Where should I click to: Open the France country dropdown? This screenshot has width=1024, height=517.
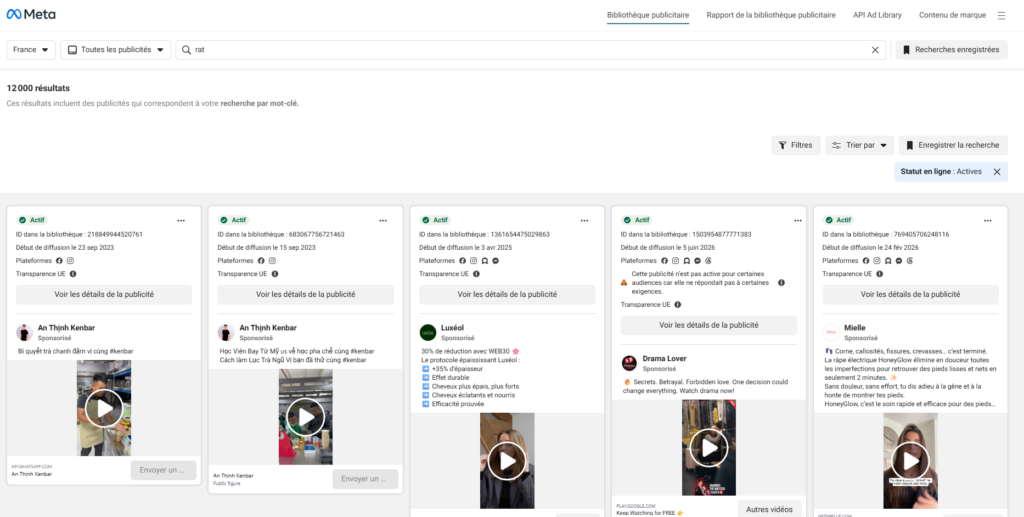[x=31, y=50]
